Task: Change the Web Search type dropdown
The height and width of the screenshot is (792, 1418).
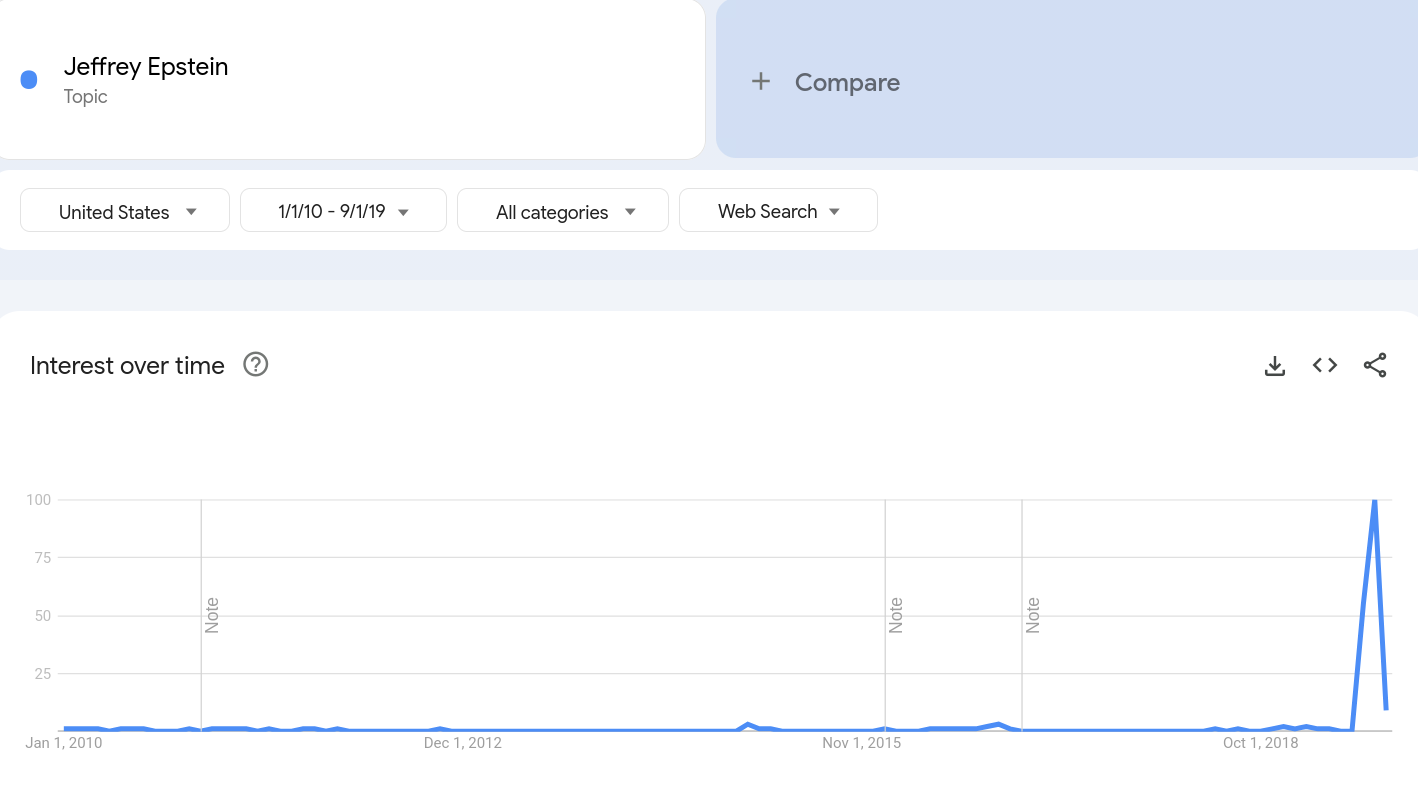Action: (778, 211)
